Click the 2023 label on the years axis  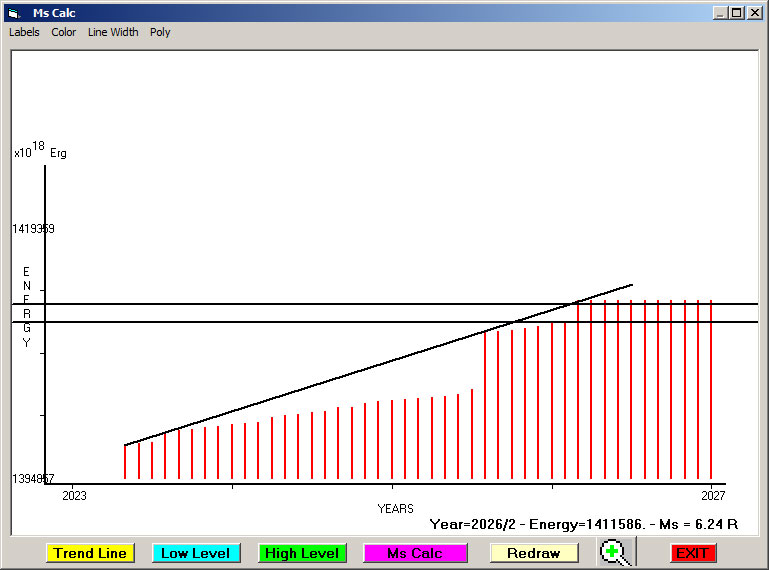(x=75, y=495)
